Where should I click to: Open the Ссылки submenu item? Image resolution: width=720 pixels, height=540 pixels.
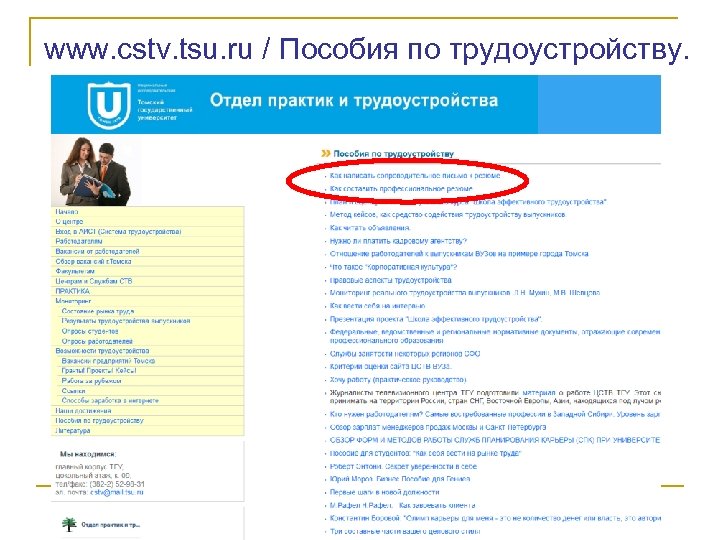pyautogui.click(x=73, y=391)
